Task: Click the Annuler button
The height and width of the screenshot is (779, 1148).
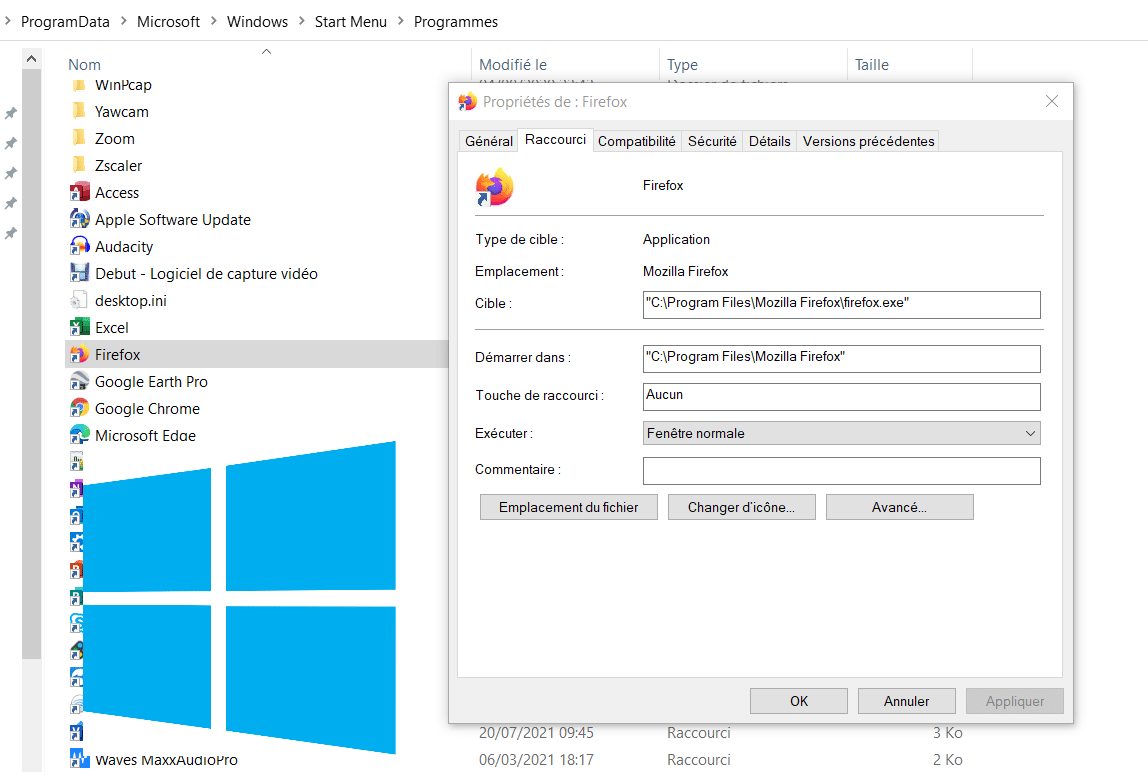Action: [906, 701]
